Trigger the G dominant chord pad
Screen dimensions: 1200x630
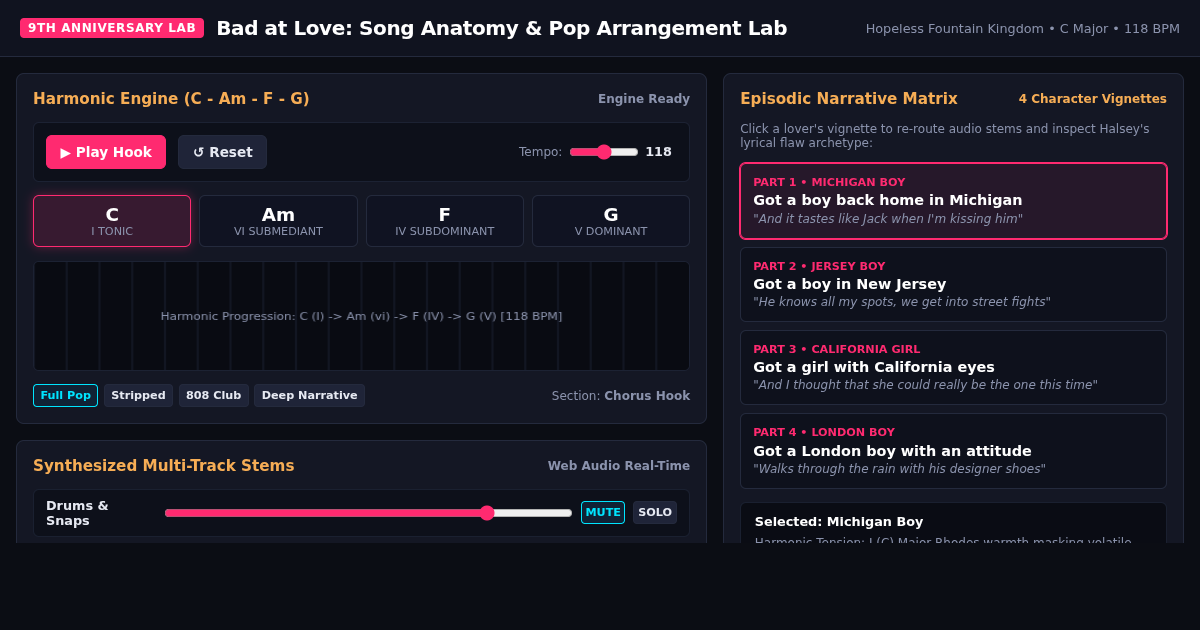point(611,221)
